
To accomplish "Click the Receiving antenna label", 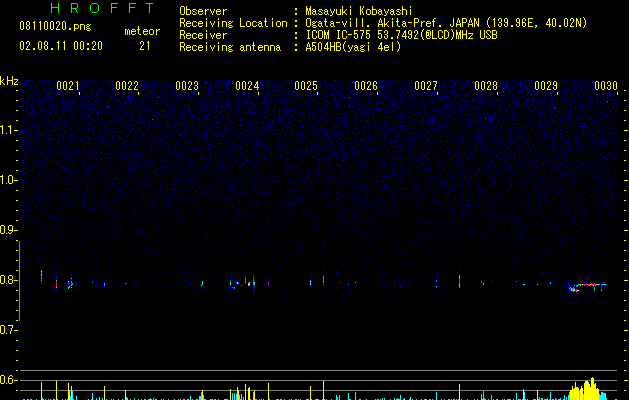I will coord(230,47).
